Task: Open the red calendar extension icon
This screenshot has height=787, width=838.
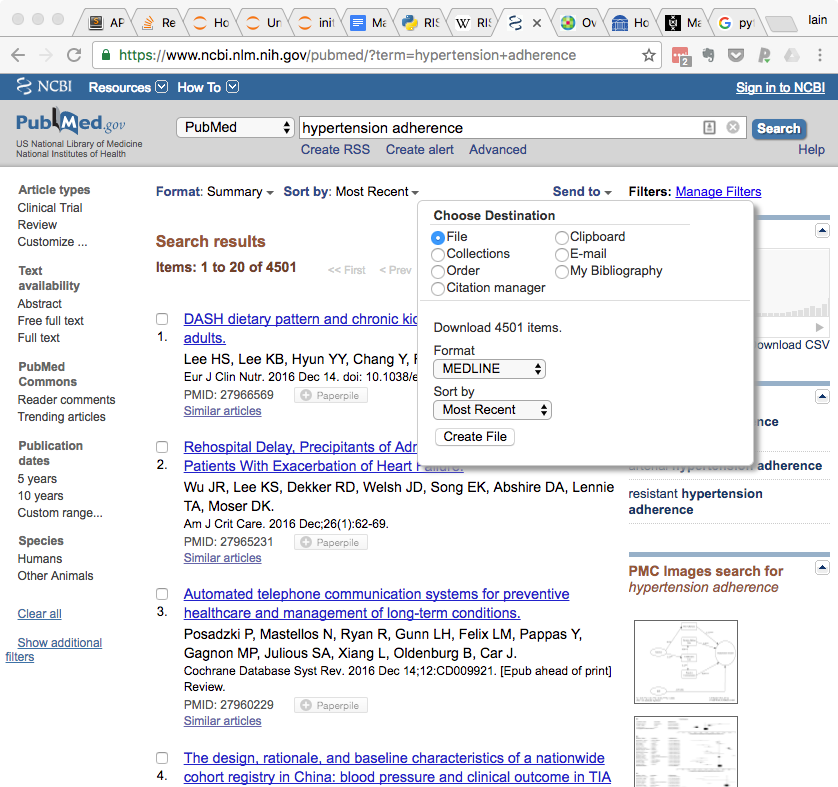Action: tap(681, 56)
